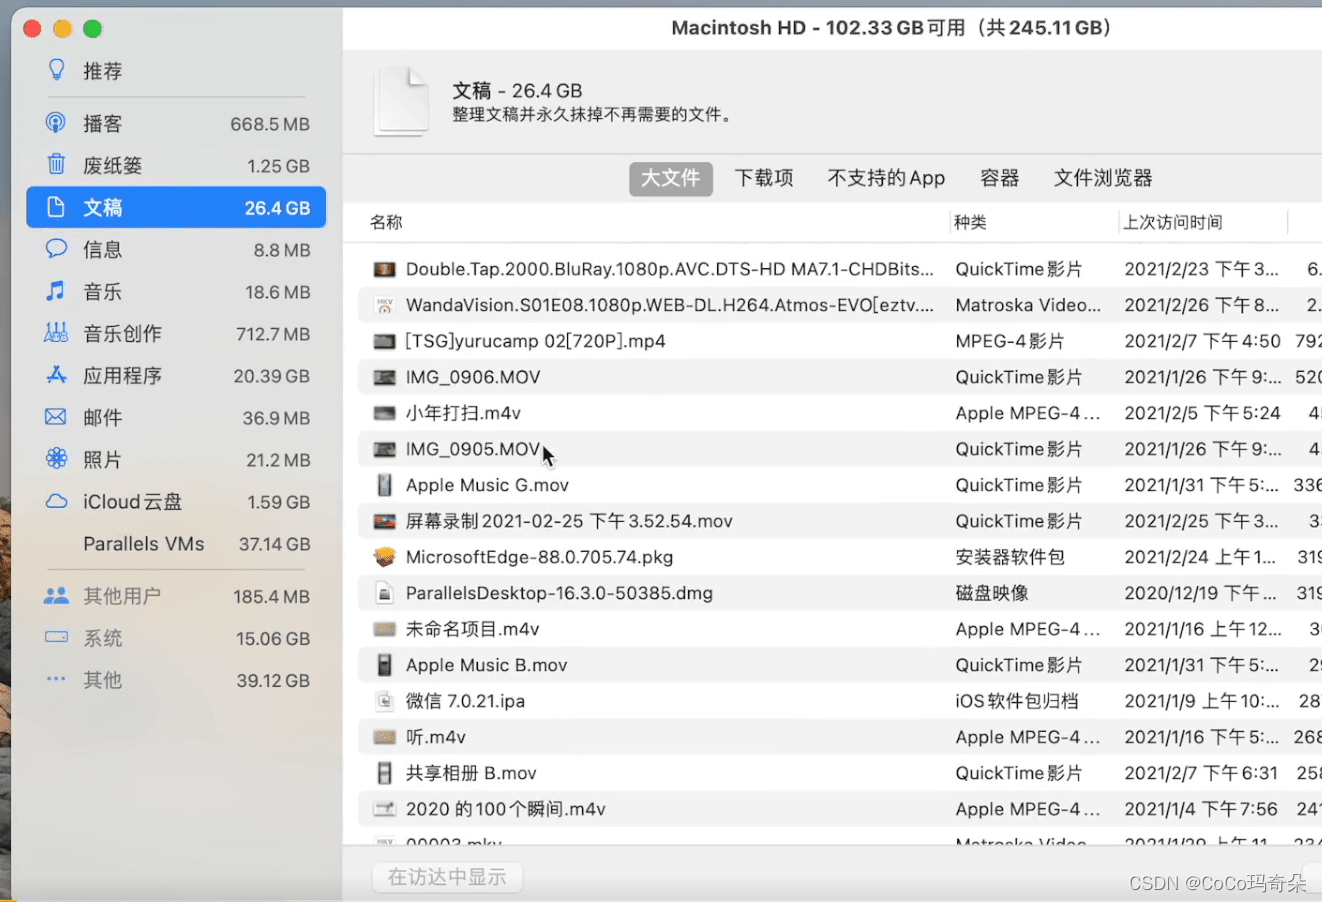Click the thumbnail icon of Double.Tap.2000 file
This screenshot has height=902, width=1322.
point(384,269)
